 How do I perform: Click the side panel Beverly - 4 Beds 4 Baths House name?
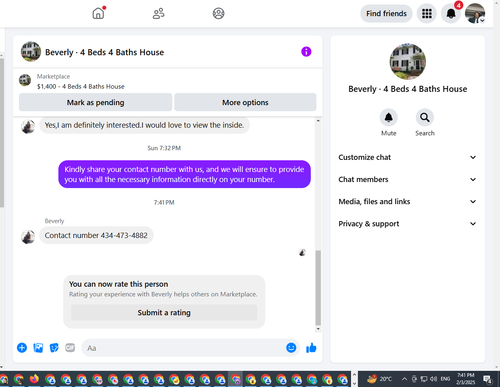(408, 89)
